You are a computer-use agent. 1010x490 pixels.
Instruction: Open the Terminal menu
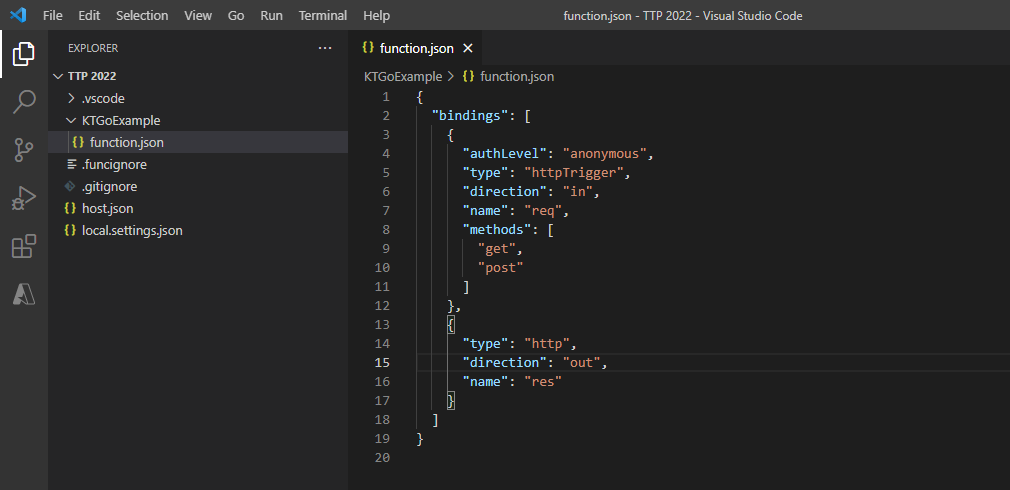(x=323, y=15)
